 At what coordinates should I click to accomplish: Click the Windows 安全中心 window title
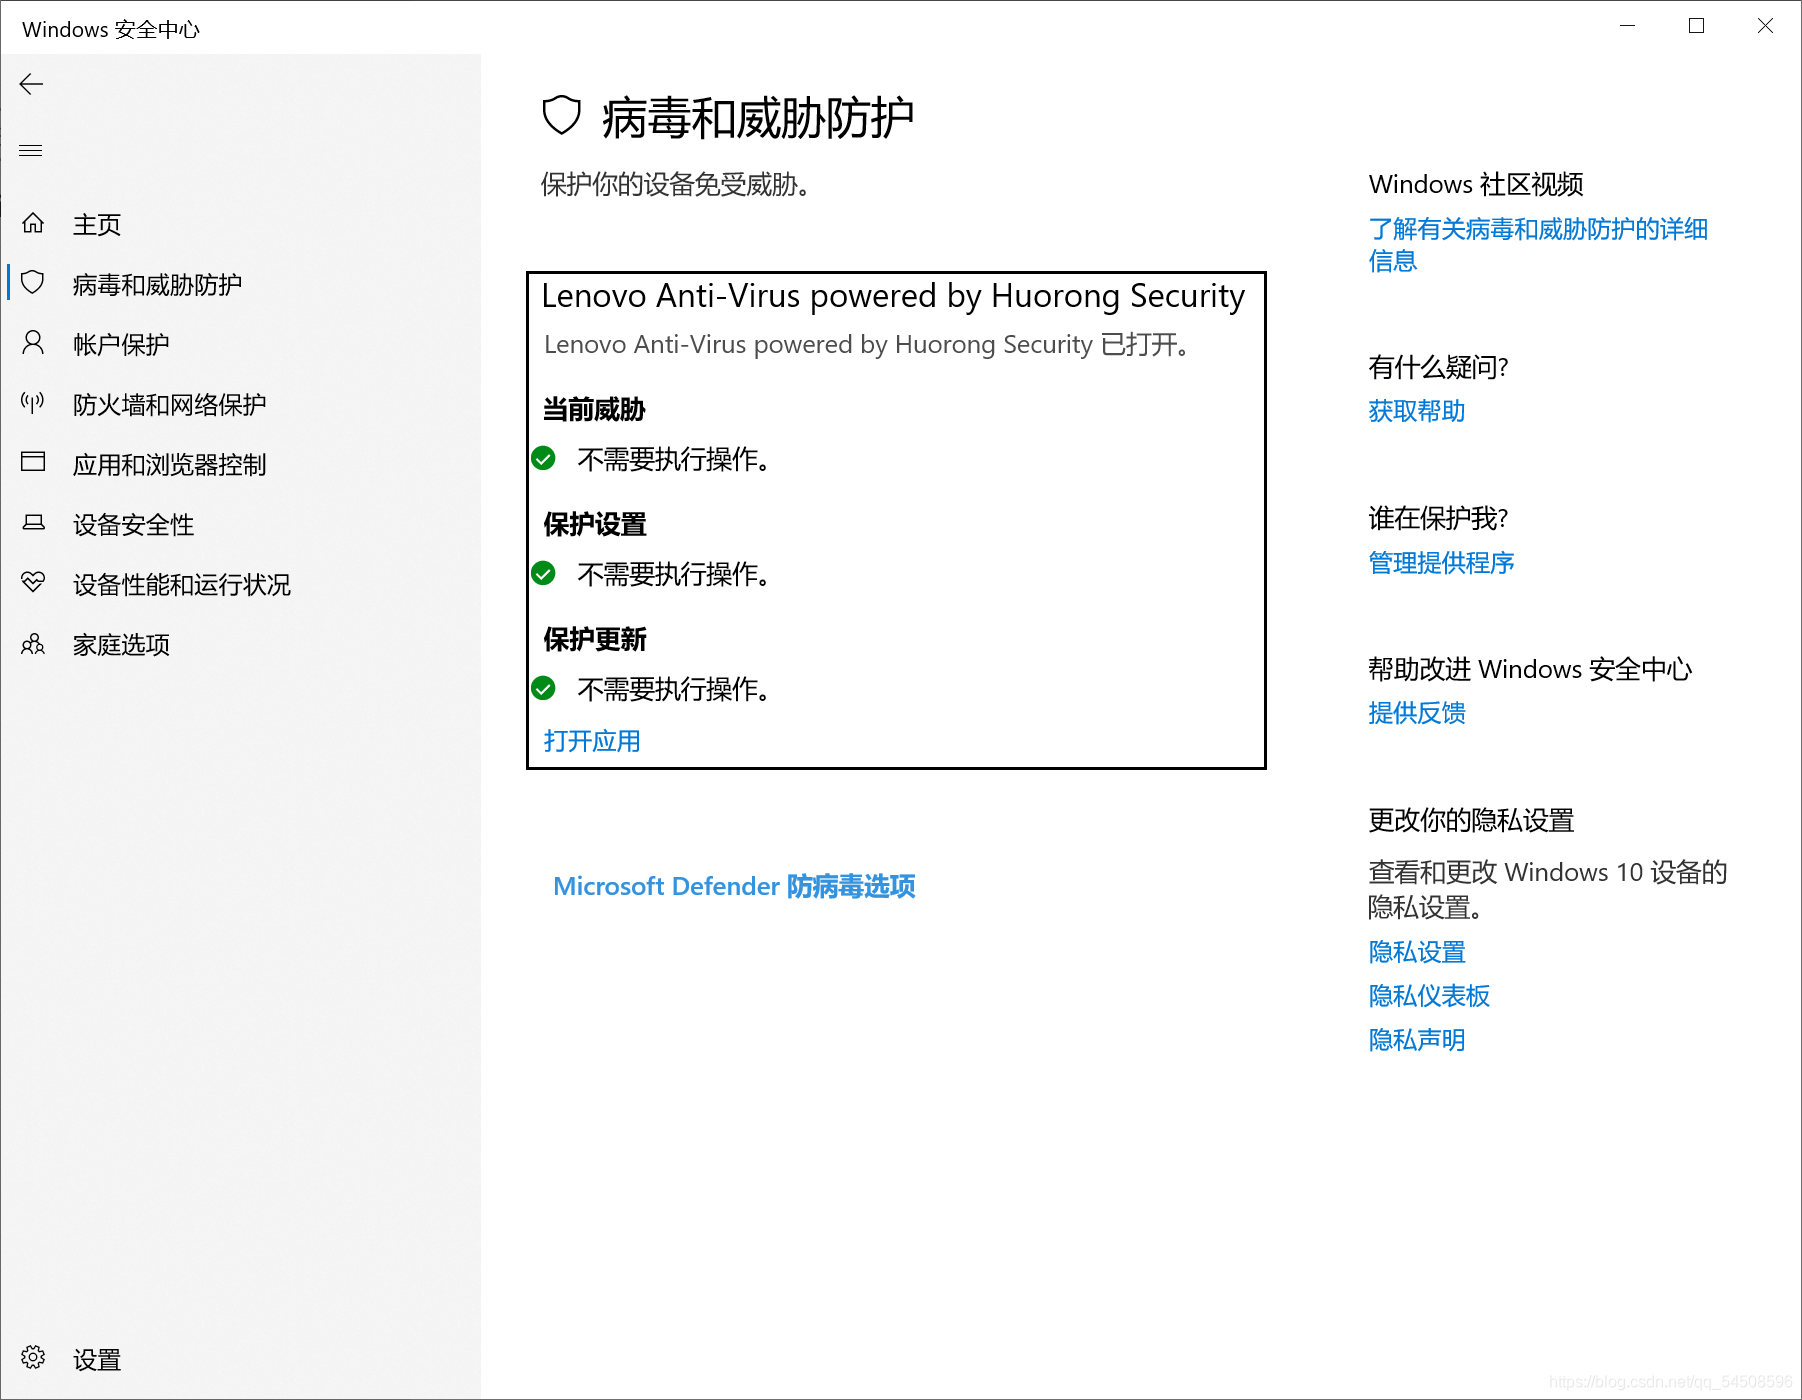pos(111,29)
